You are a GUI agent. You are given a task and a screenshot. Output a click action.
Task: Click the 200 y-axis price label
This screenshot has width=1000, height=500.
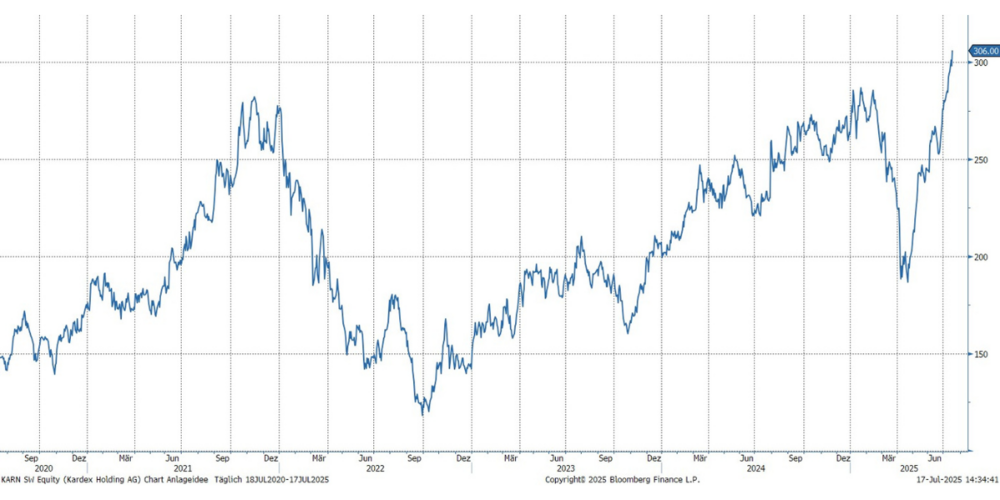tap(981, 257)
